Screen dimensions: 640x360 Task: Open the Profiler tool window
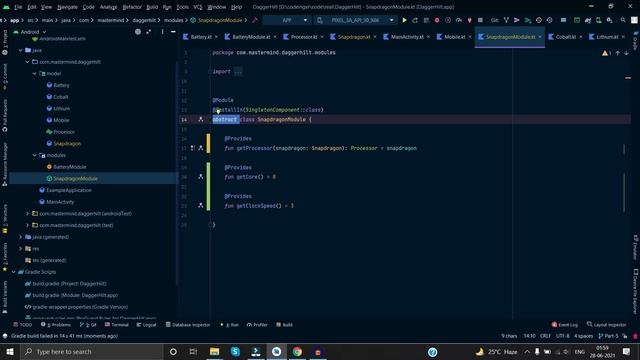point(257,325)
